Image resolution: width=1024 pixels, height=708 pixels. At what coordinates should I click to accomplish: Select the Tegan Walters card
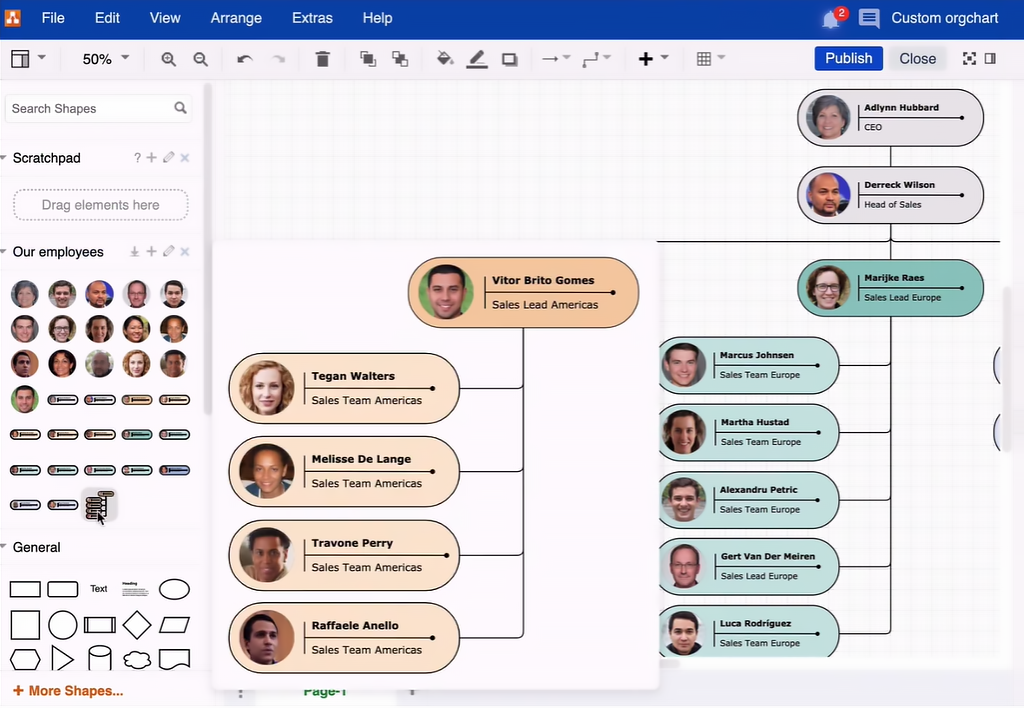coord(344,388)
